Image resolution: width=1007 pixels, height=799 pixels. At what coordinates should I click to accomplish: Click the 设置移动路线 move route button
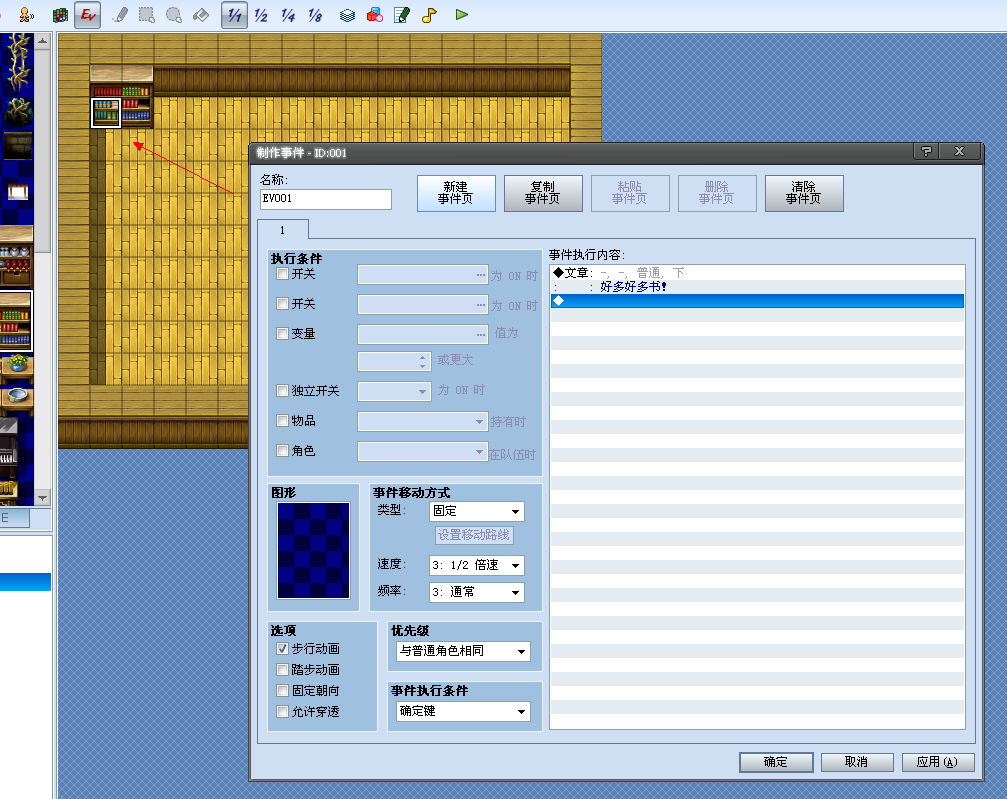(474, 535)
